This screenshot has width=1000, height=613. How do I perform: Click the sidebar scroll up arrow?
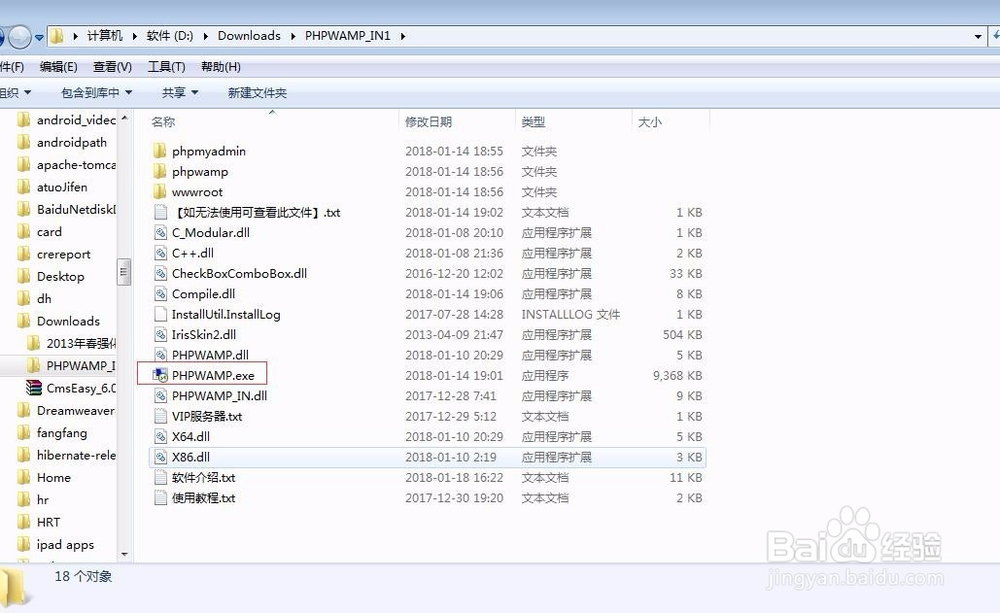coord(124,118)
